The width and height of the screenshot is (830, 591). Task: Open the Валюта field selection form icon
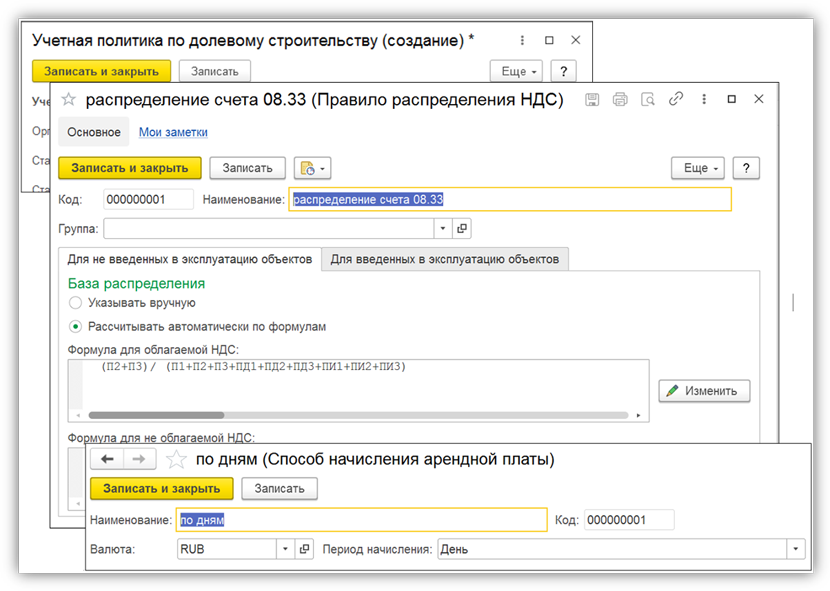pos(305,549)
